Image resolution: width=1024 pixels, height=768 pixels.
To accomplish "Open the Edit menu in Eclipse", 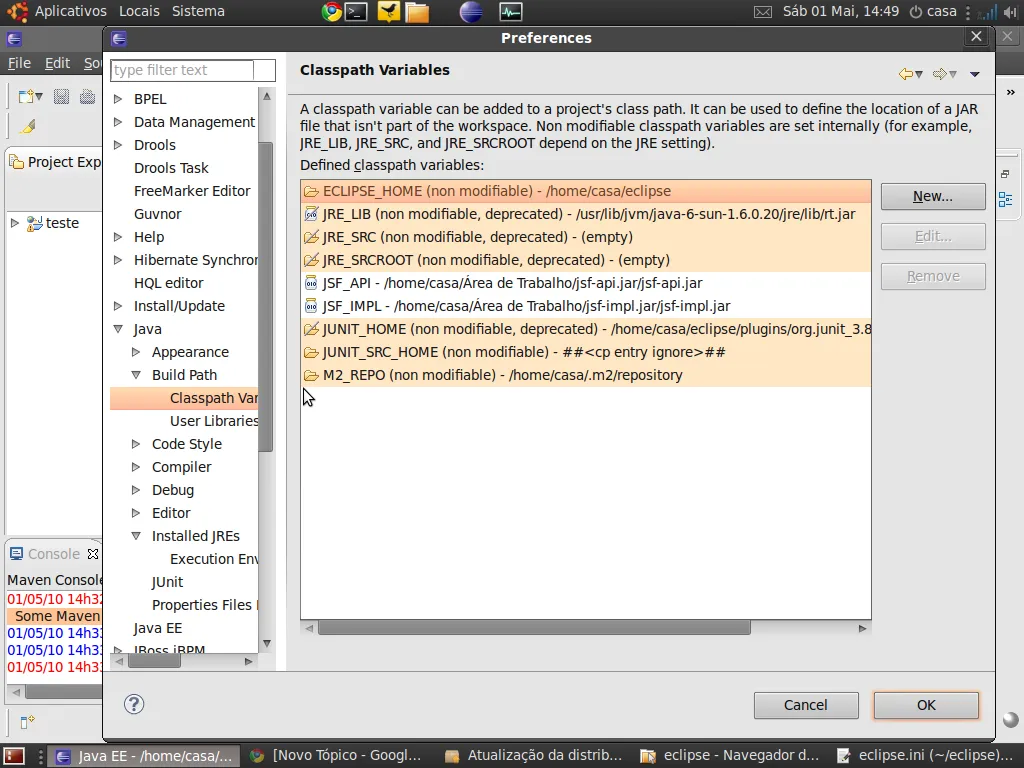I will (57, 63).
